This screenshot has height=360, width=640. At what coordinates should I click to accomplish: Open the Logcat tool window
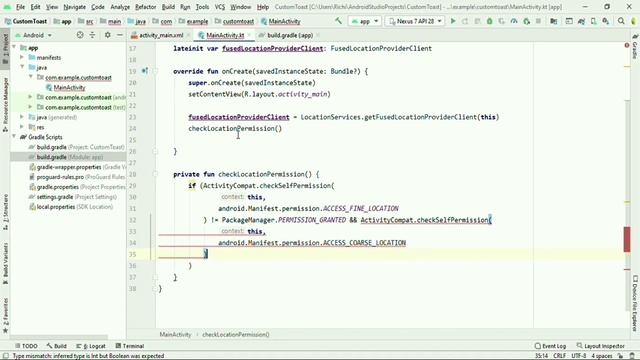[x=91, y=346]
